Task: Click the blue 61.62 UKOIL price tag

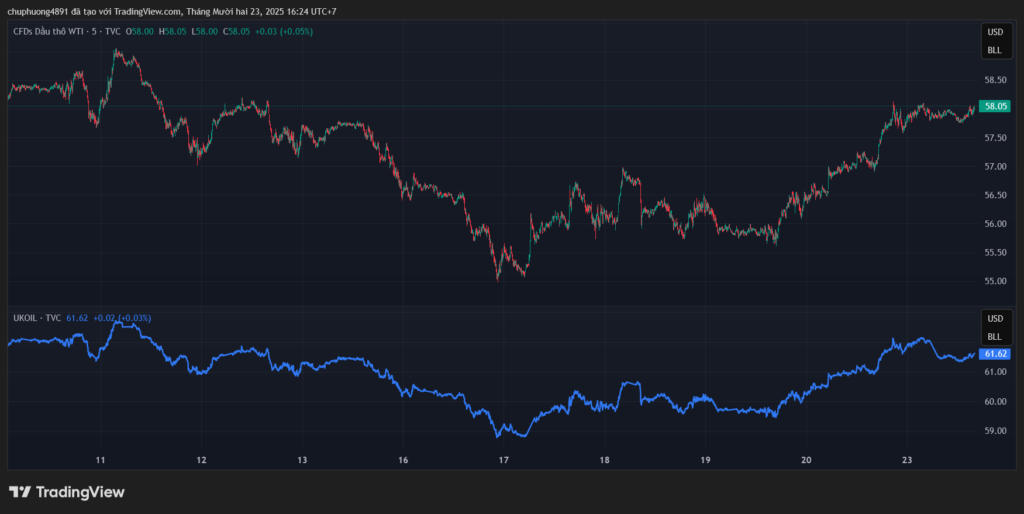Action: tap(996, 354)
